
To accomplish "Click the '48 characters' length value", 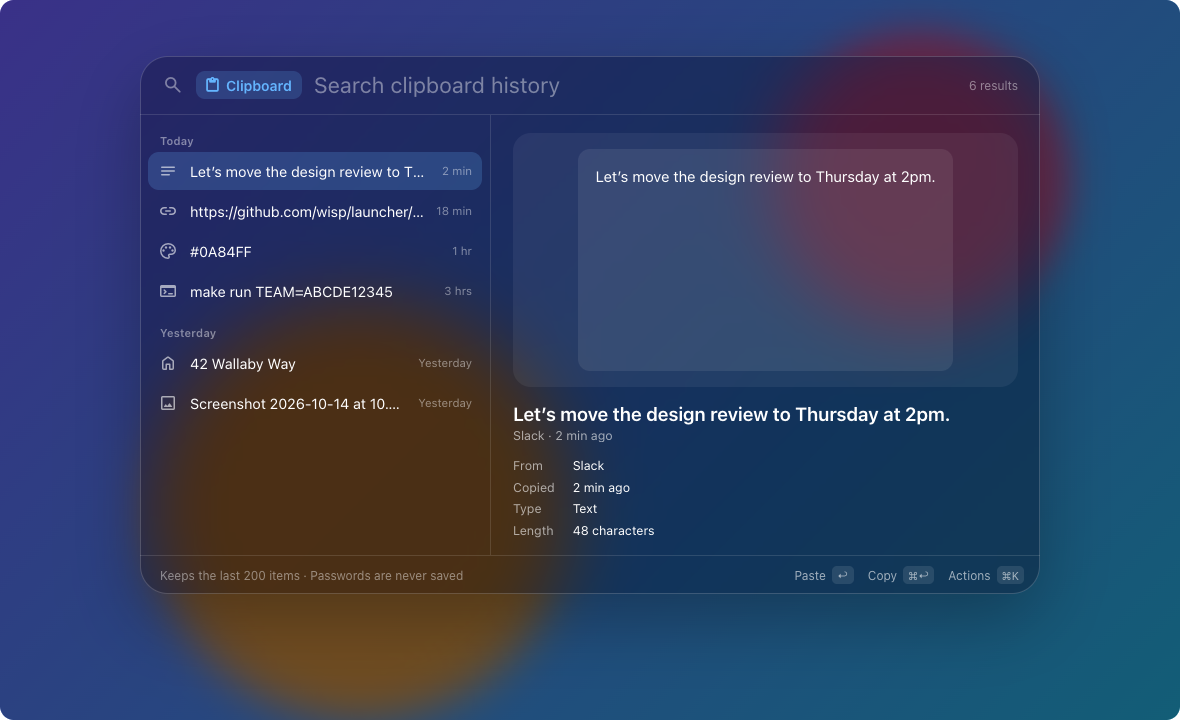I will pos(613,530).
